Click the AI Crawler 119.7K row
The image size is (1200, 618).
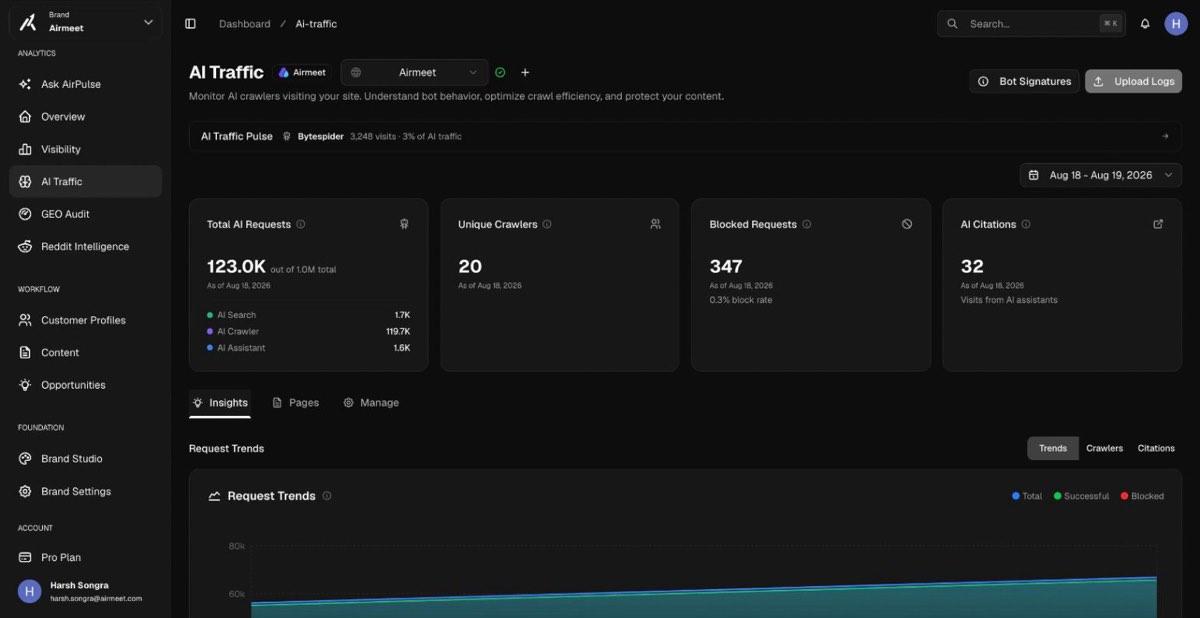point(308,331)
